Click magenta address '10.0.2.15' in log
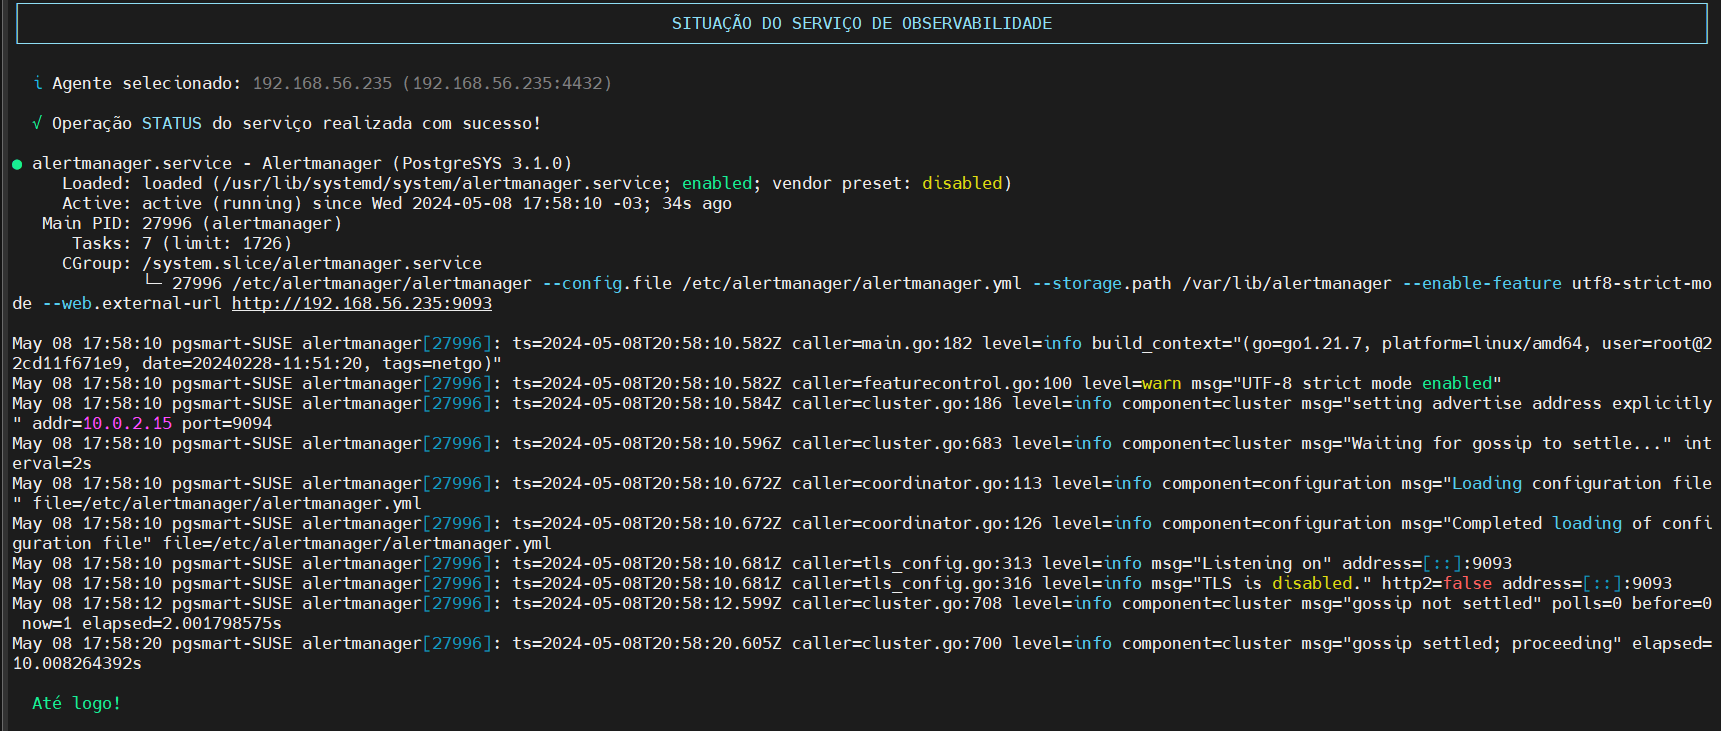The height and width of the screenshot is (731, 1721). click(127, 423)
